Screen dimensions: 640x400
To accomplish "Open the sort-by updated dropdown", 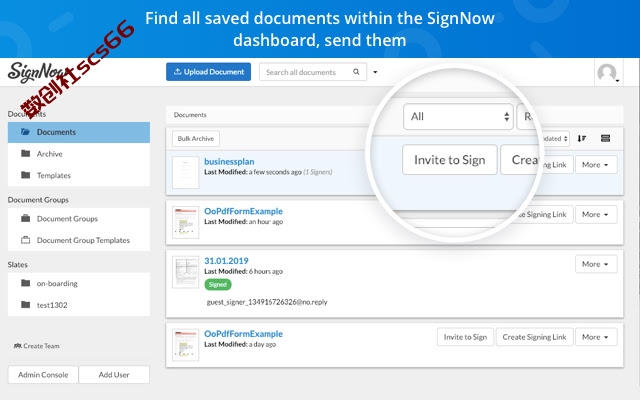I will click(555, 139).
